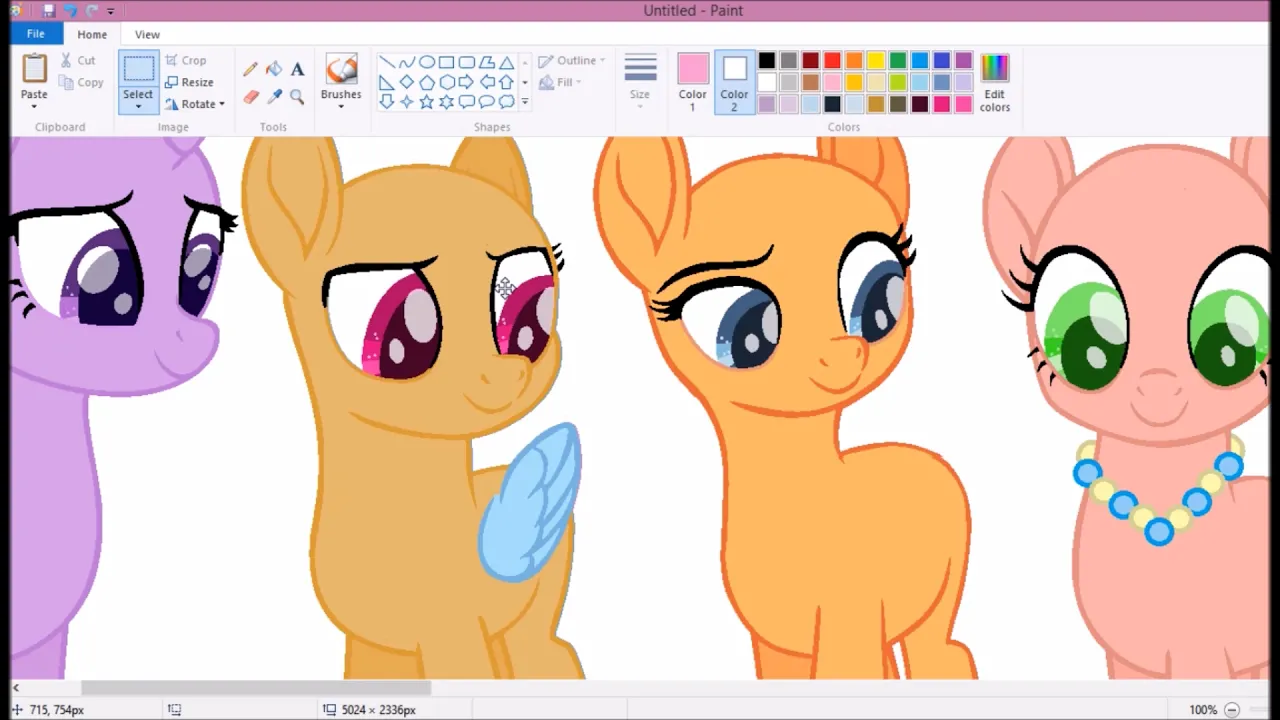Redo the last undone action
The width and height of the screenshot is (1280, 720).
click(x=91, y=11)
